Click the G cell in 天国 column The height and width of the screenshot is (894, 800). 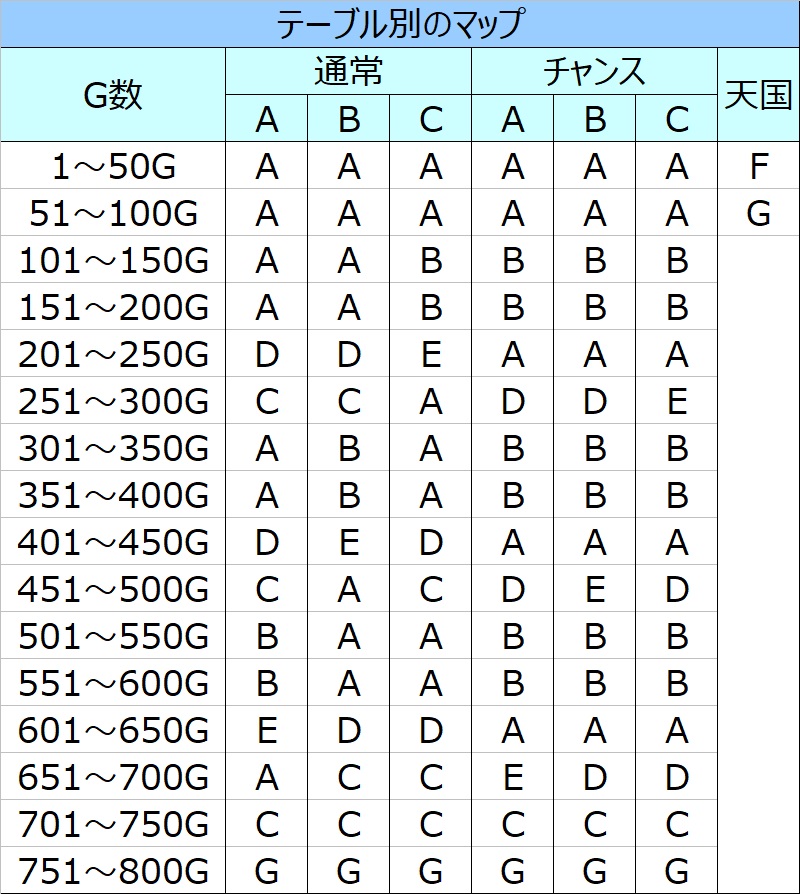click(x=758, y=214)
